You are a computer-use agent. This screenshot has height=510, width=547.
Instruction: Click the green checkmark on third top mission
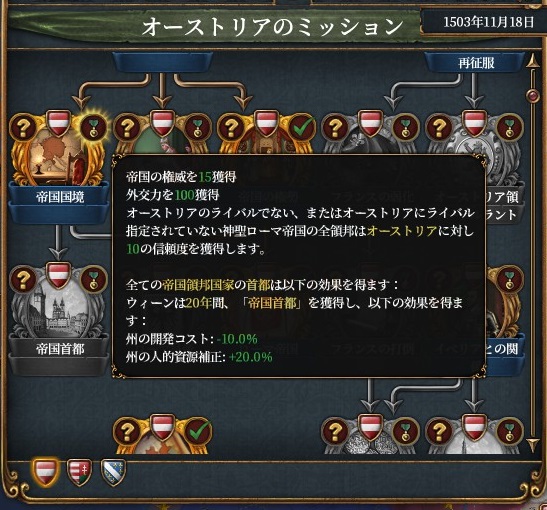click(302, 127)
